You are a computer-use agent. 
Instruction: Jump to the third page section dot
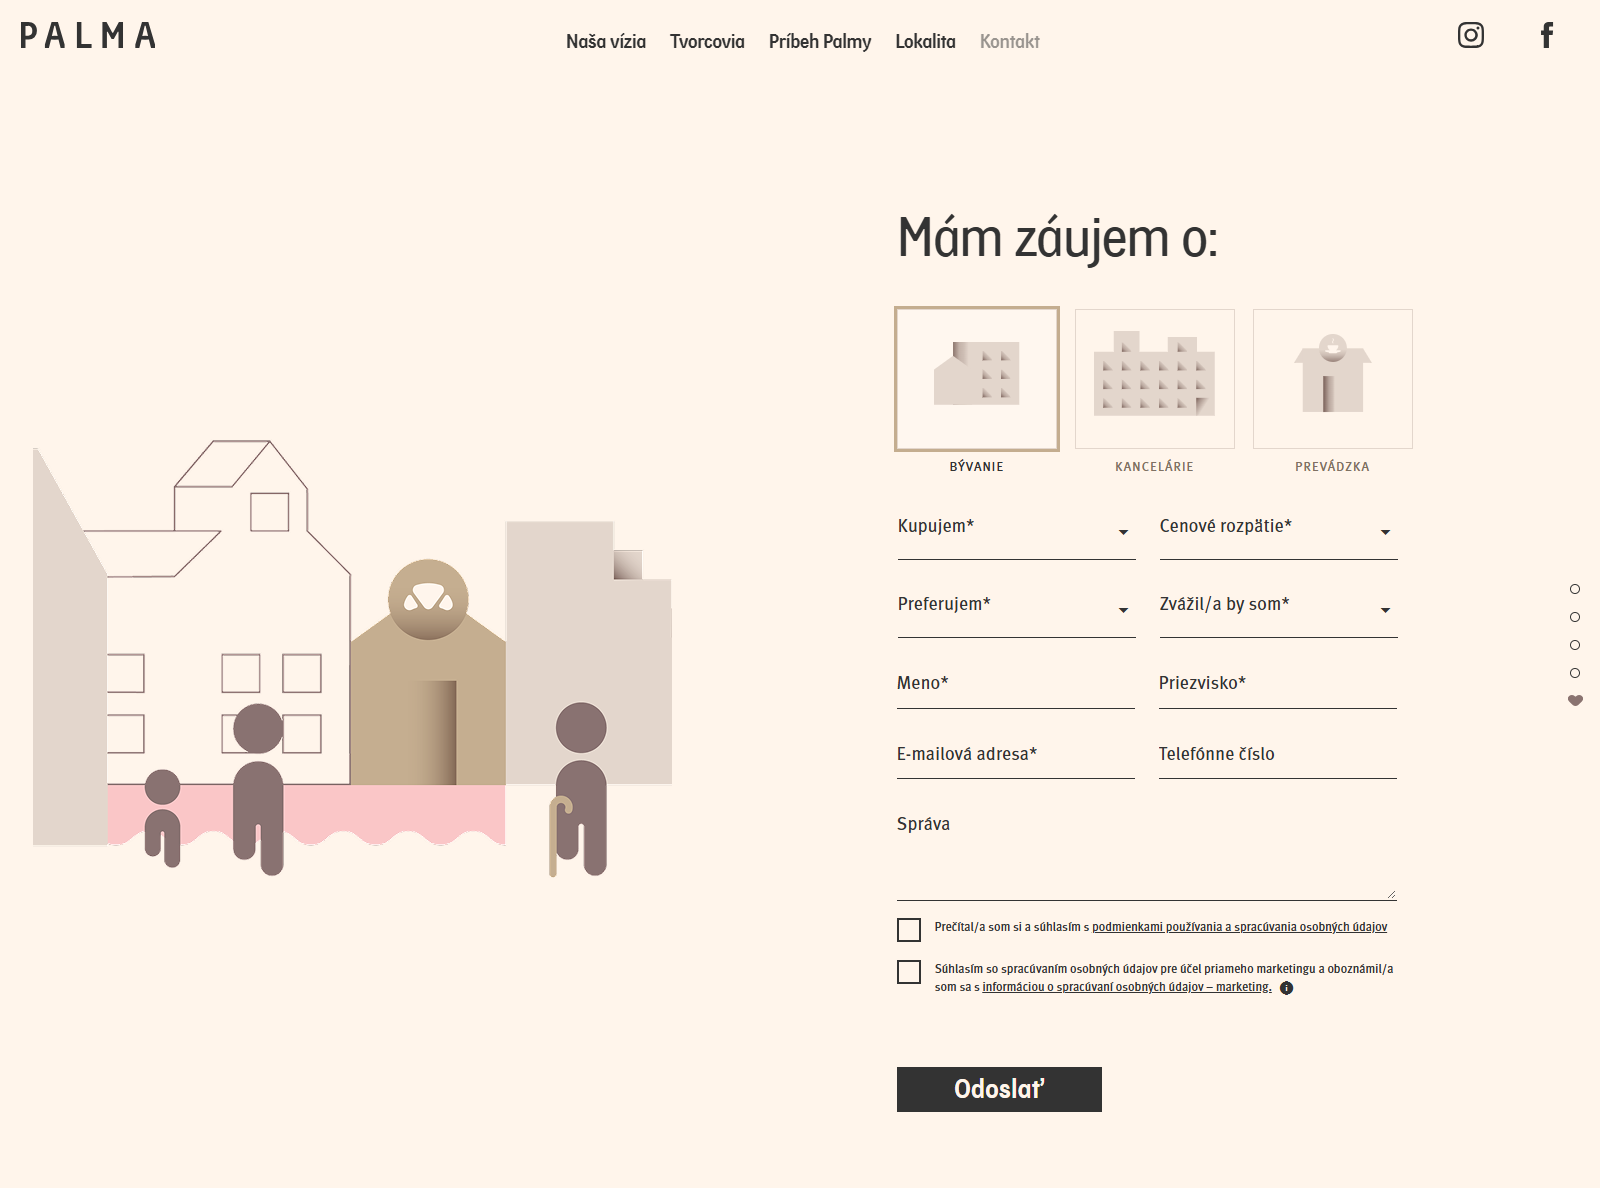click(1575, 645)
